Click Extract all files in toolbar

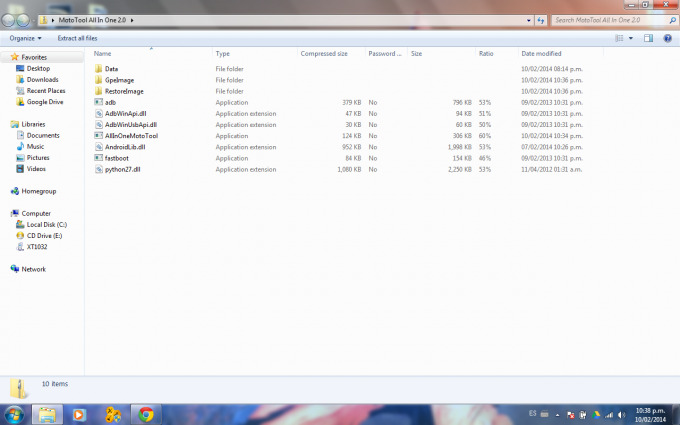coord(77,38)
